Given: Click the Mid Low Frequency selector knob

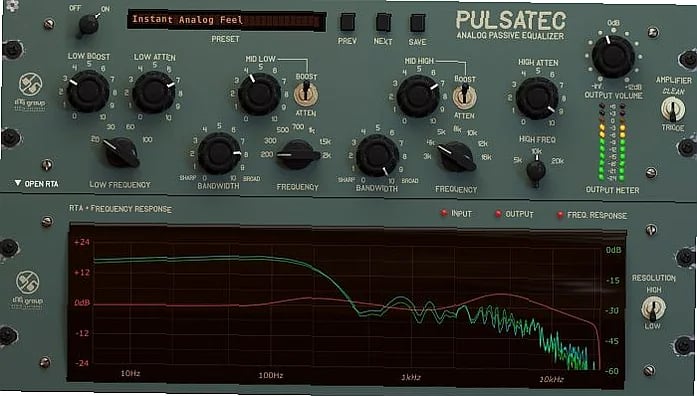Looking at the screenshot, I should pyautogui.click(x=298, y=155).
